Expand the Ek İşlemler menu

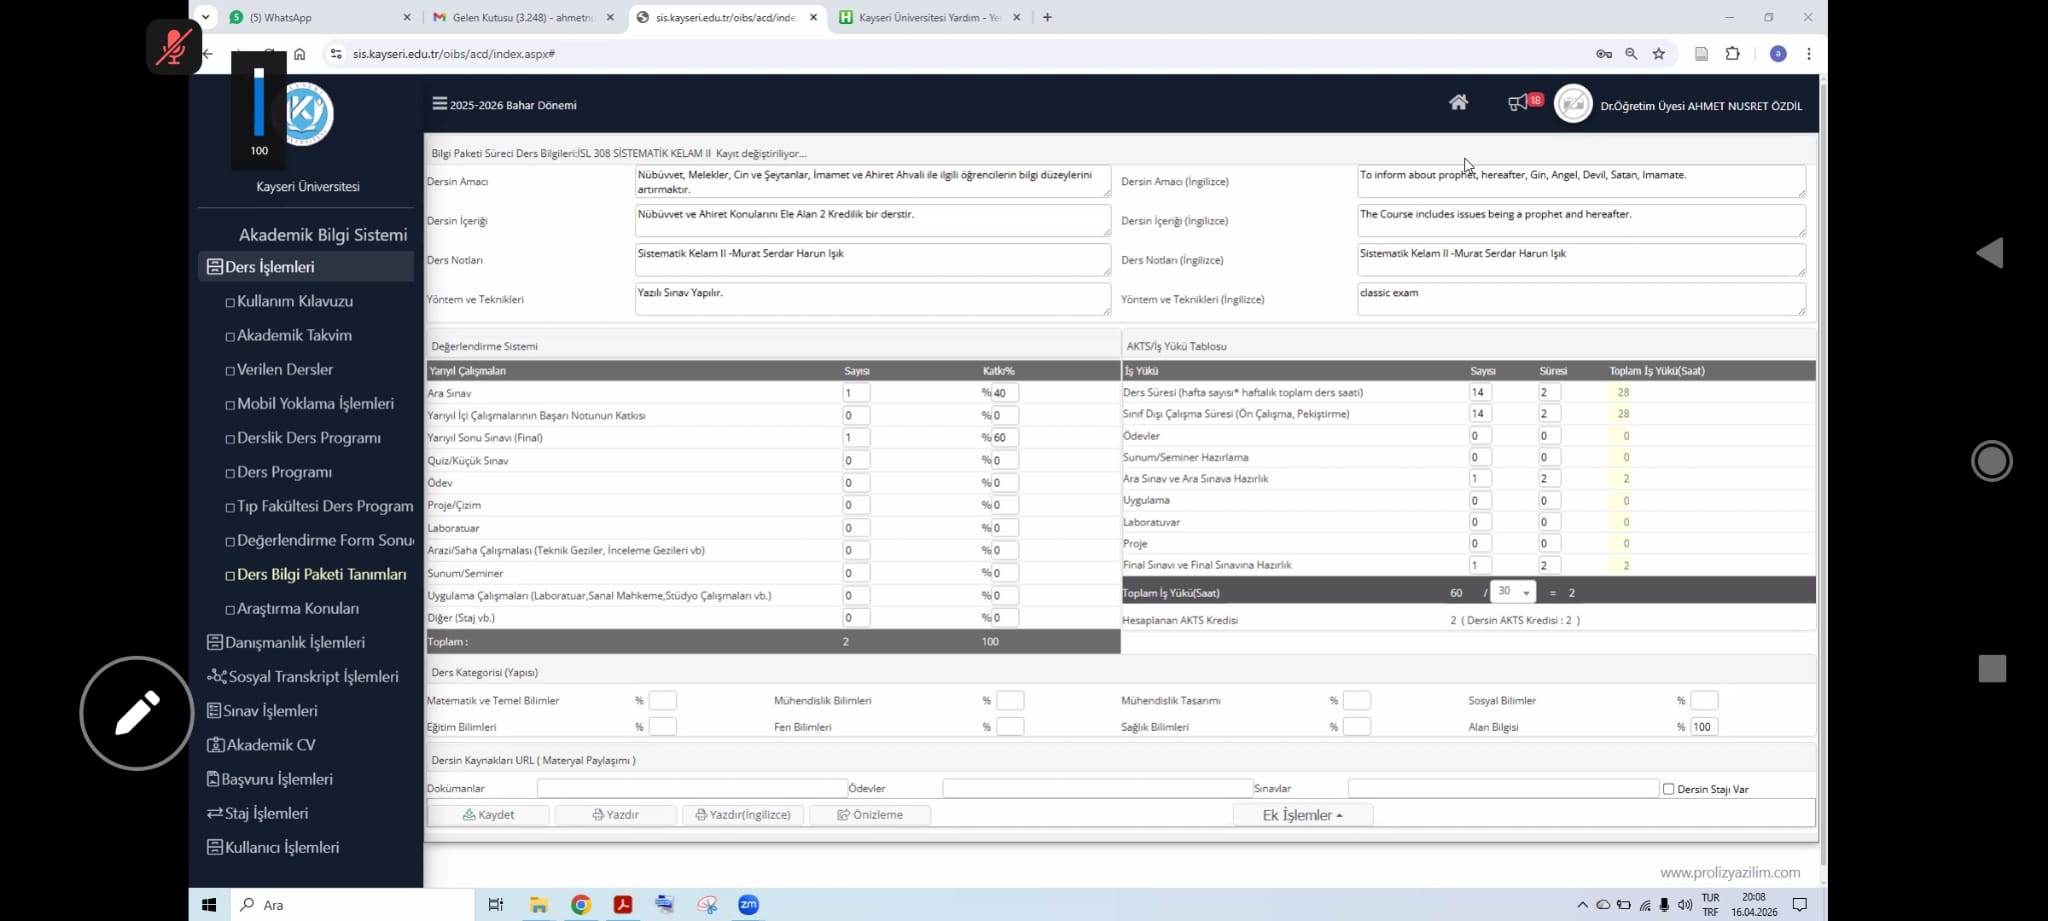(x=1302, y=815)
